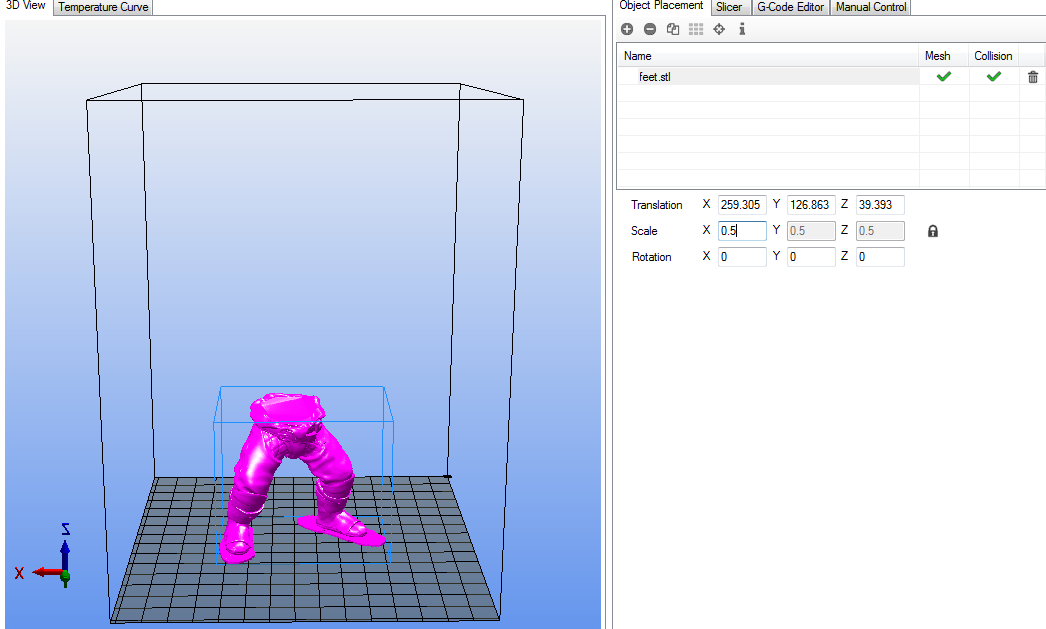Click the Scale X input field
1046x629 pixels.
tap(741, 231)
